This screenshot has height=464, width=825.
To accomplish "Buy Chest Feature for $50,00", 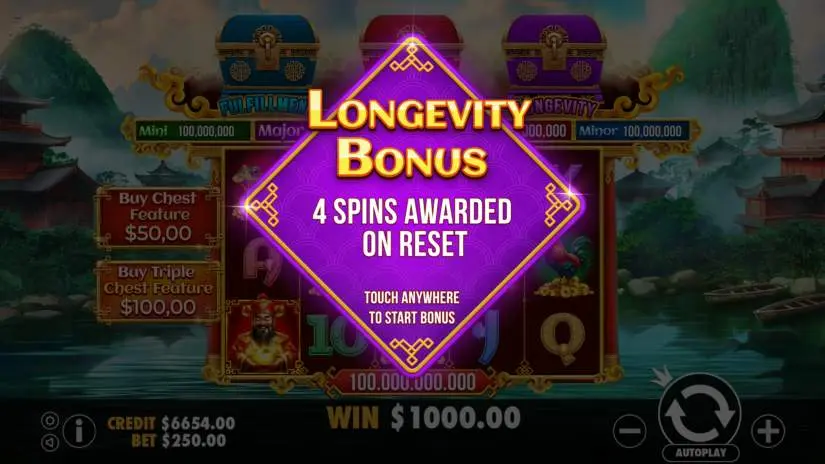I will 158,217.
